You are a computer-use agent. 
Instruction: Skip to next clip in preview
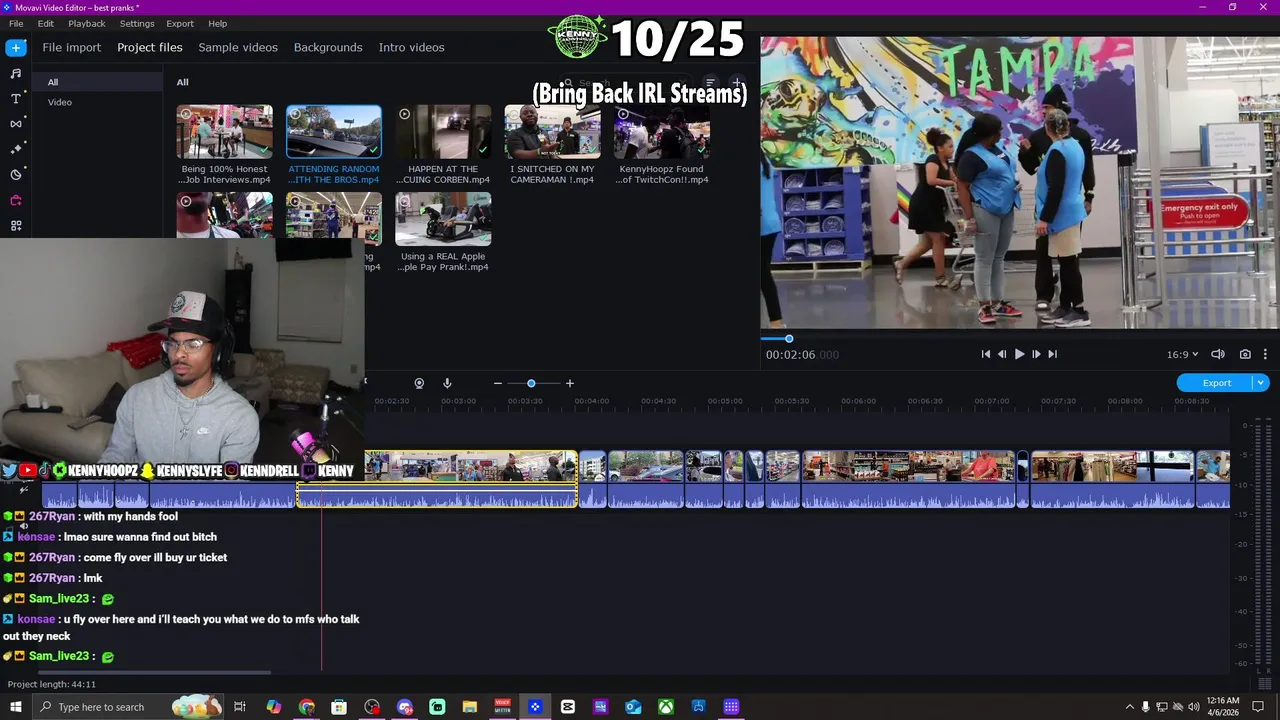click(1052, 354)
